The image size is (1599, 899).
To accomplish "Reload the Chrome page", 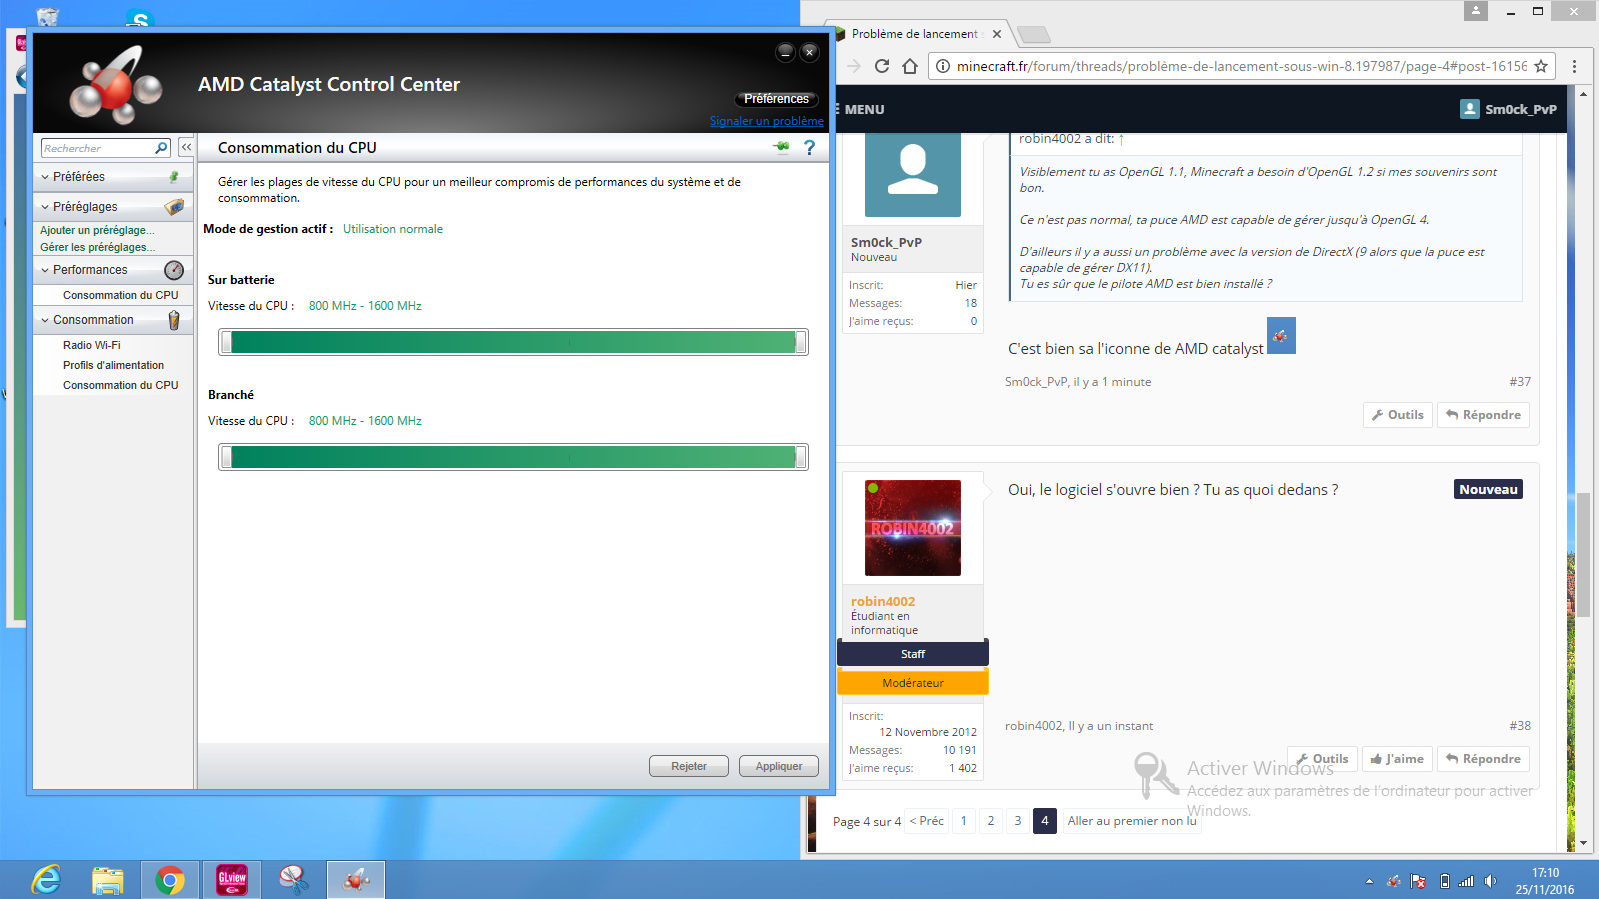I will [x=882, y=66].
